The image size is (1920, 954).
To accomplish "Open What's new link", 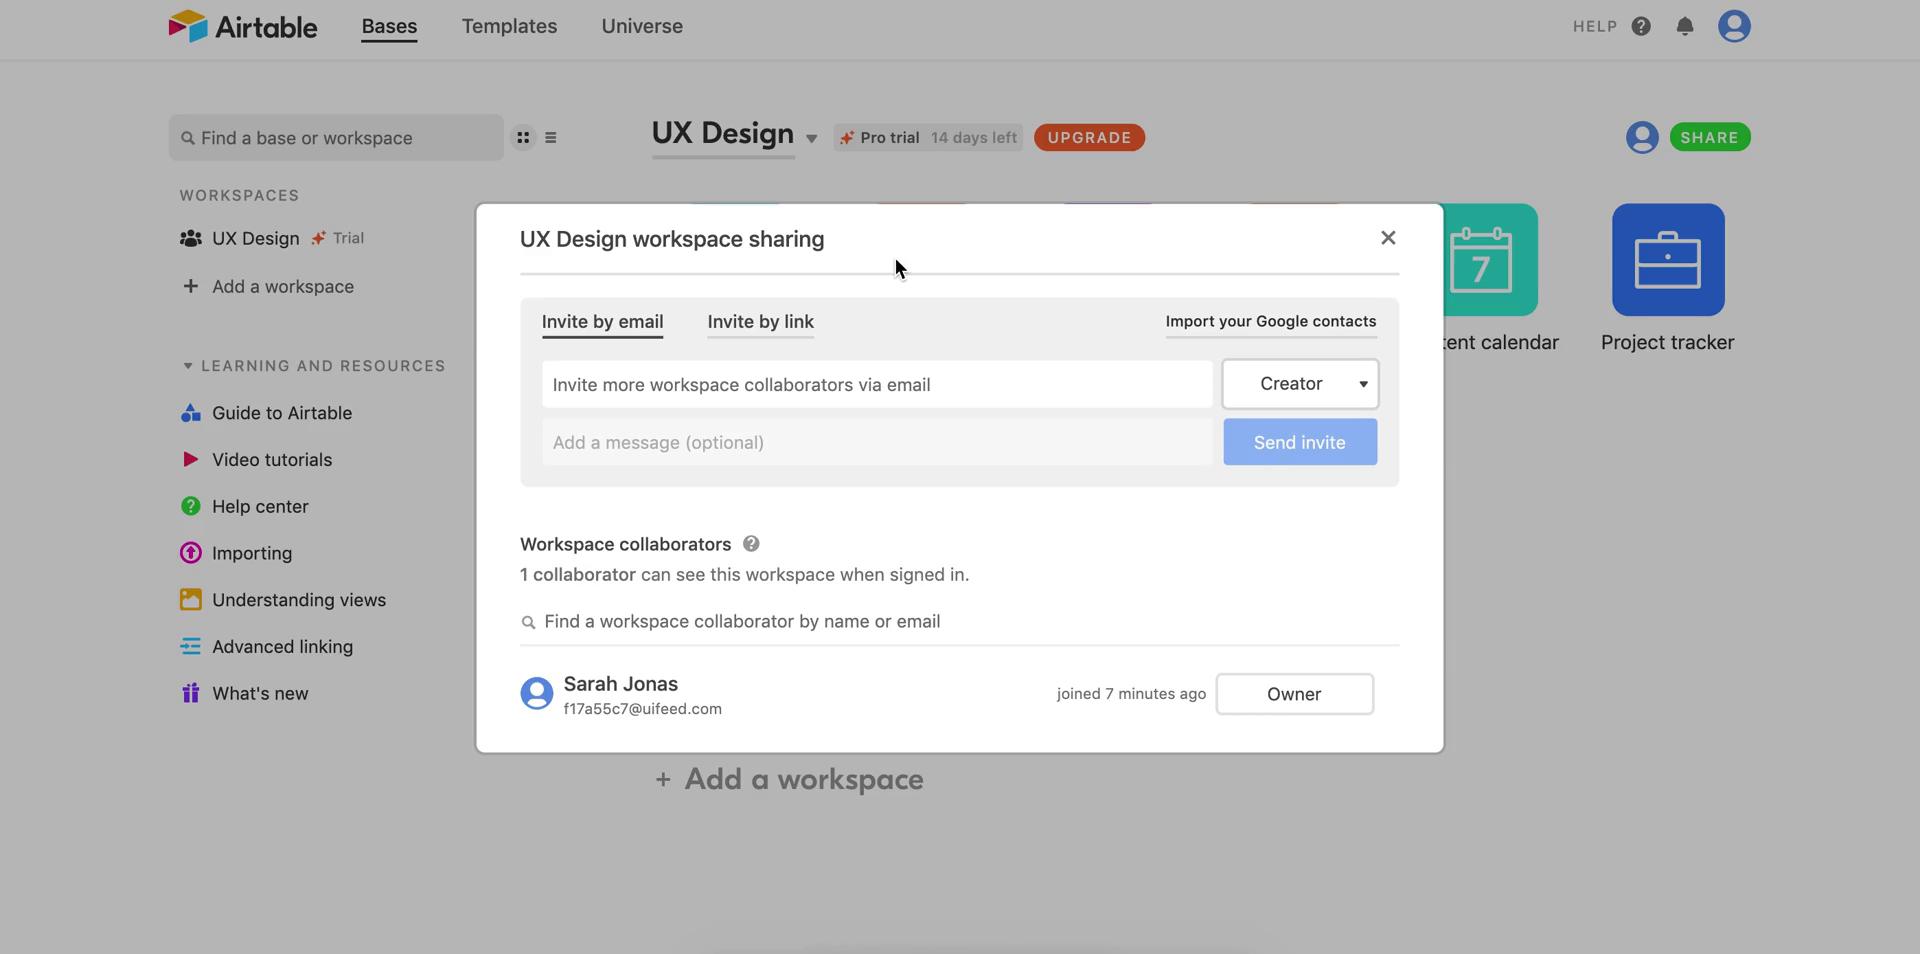I will (x=260, y=694).
